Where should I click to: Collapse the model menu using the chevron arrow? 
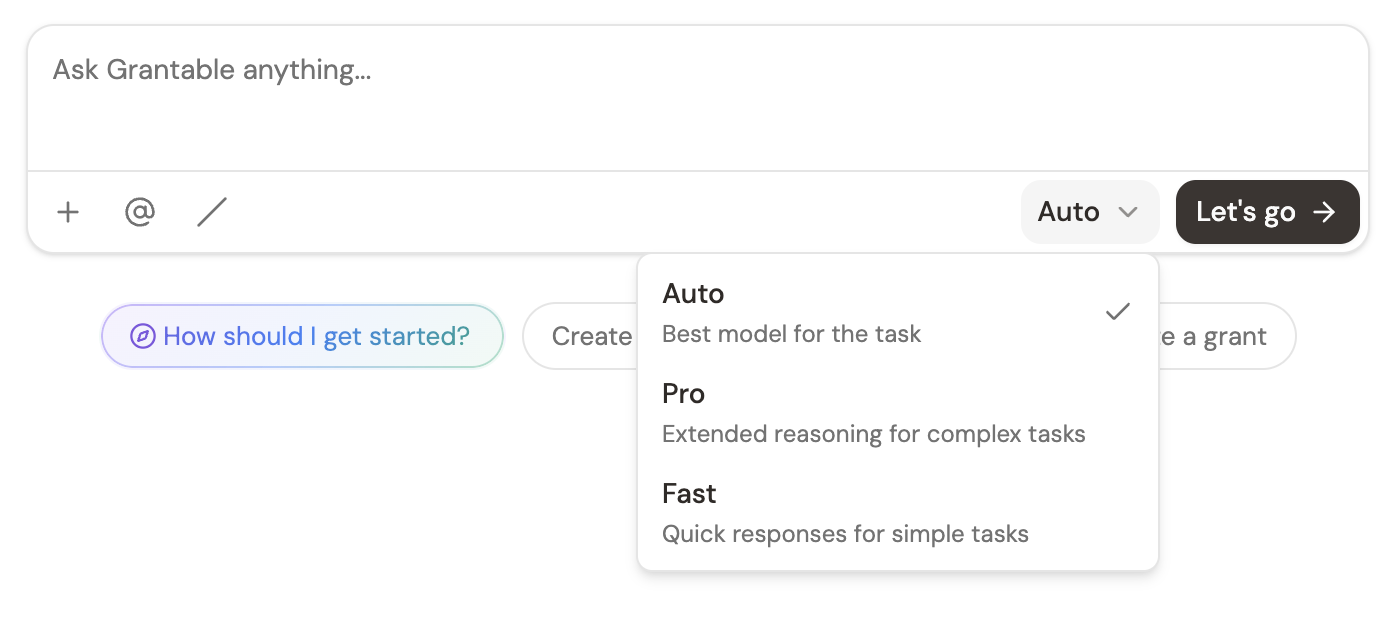pyautogui.click(x=1128, y=212)
